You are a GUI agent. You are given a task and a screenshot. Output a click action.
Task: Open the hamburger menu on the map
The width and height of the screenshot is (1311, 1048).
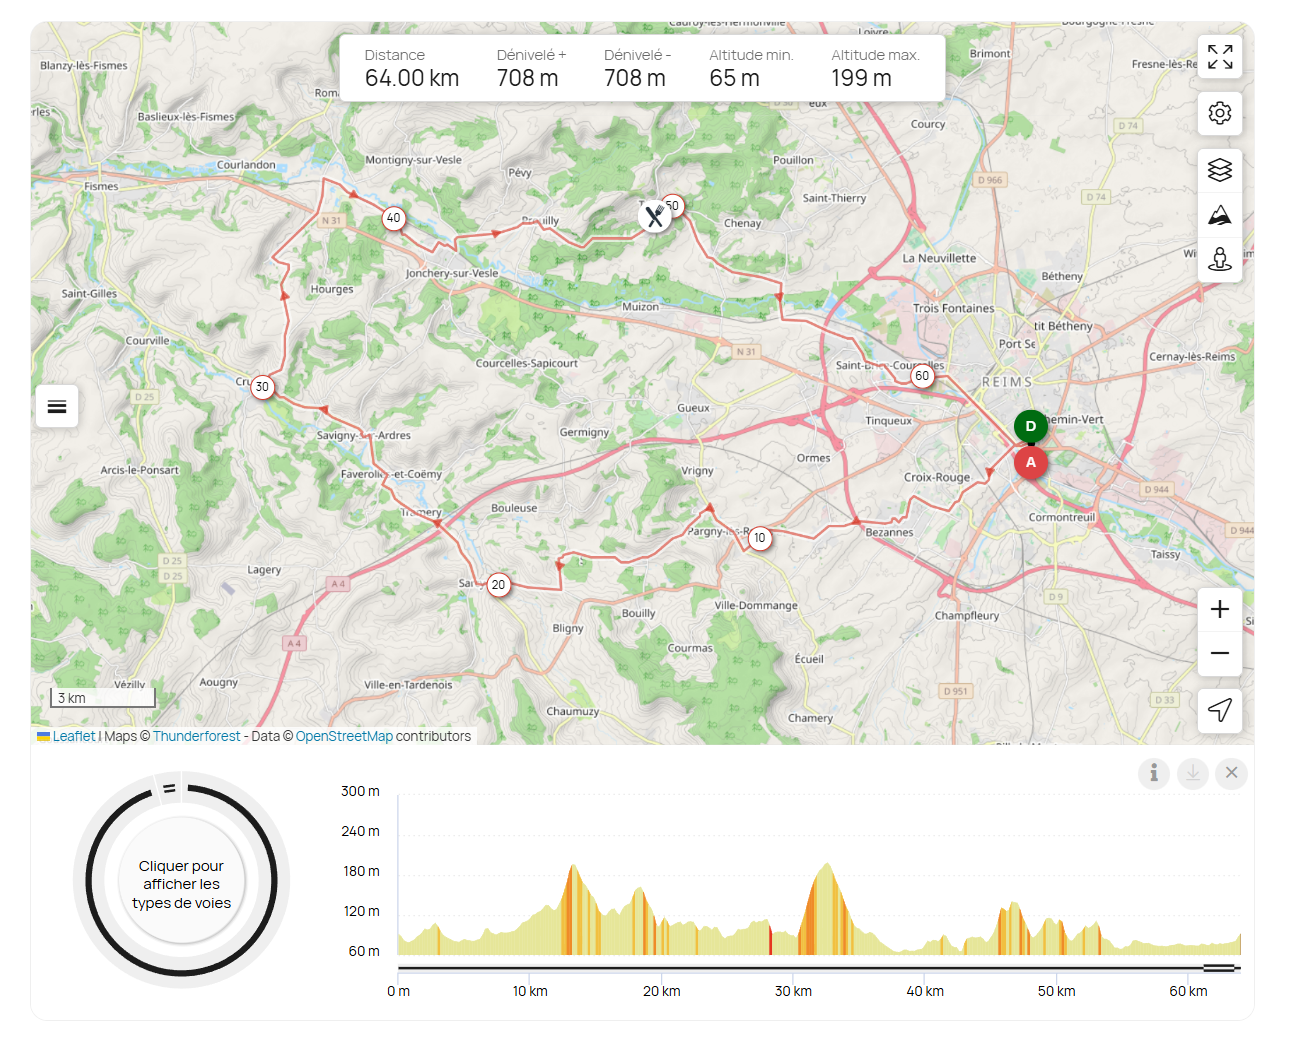click(x=57, y=406)
